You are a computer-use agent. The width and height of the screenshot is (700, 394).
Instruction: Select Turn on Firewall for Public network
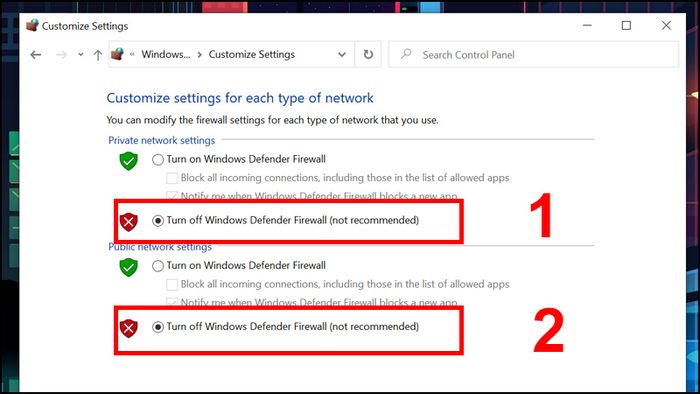(158, 266)
